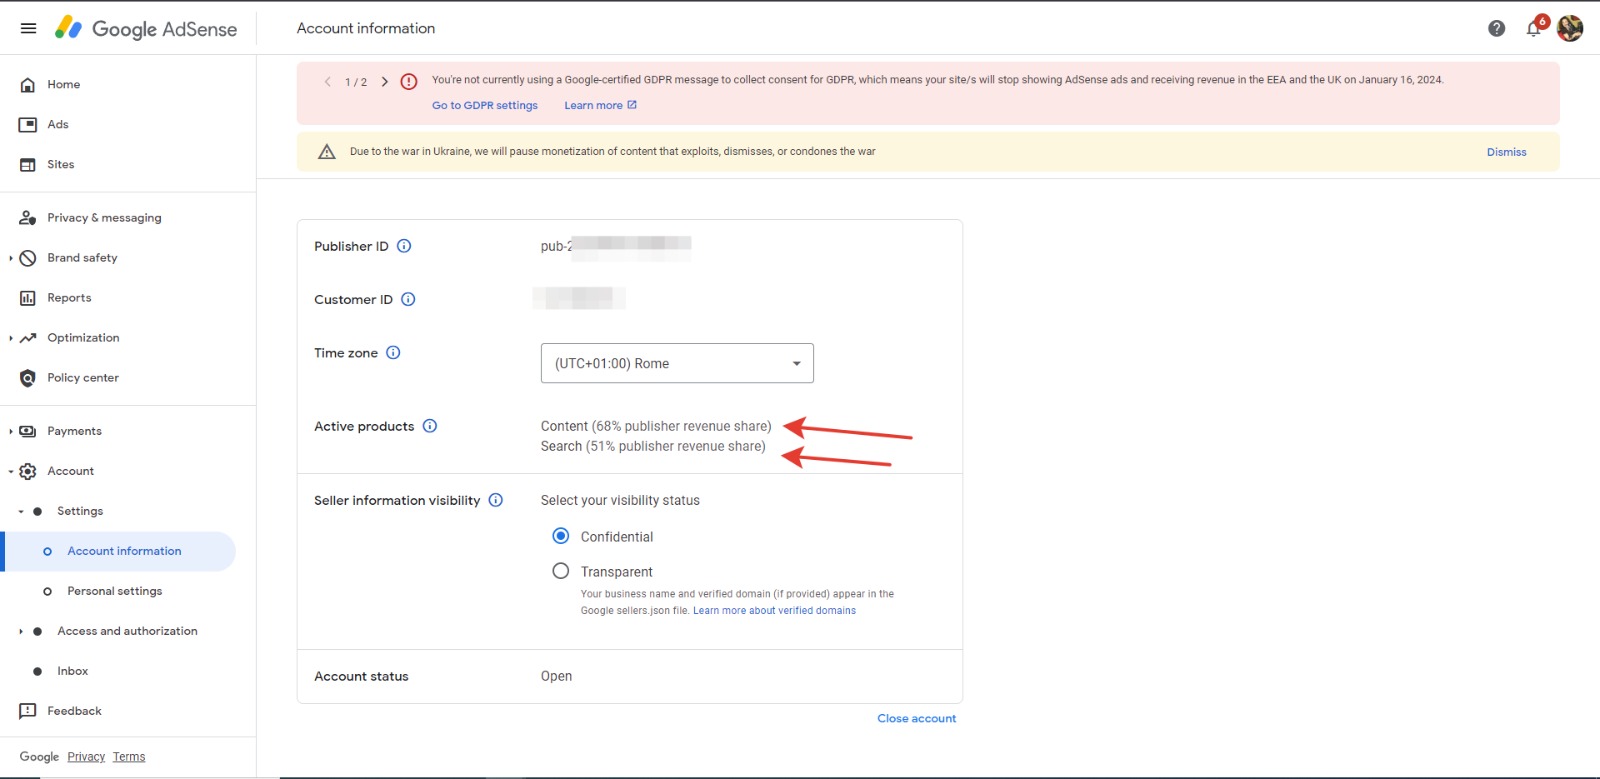Open the notifications bell
Viewport: 1600px width, 779px height.
point(1534,28)
